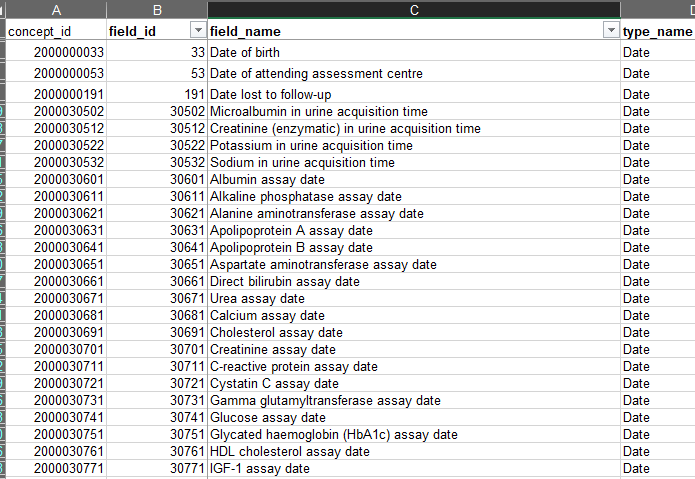Screen dimensions: 695x479
Task: Click the Date lost to follow-up cell
Action: point(414,94)
